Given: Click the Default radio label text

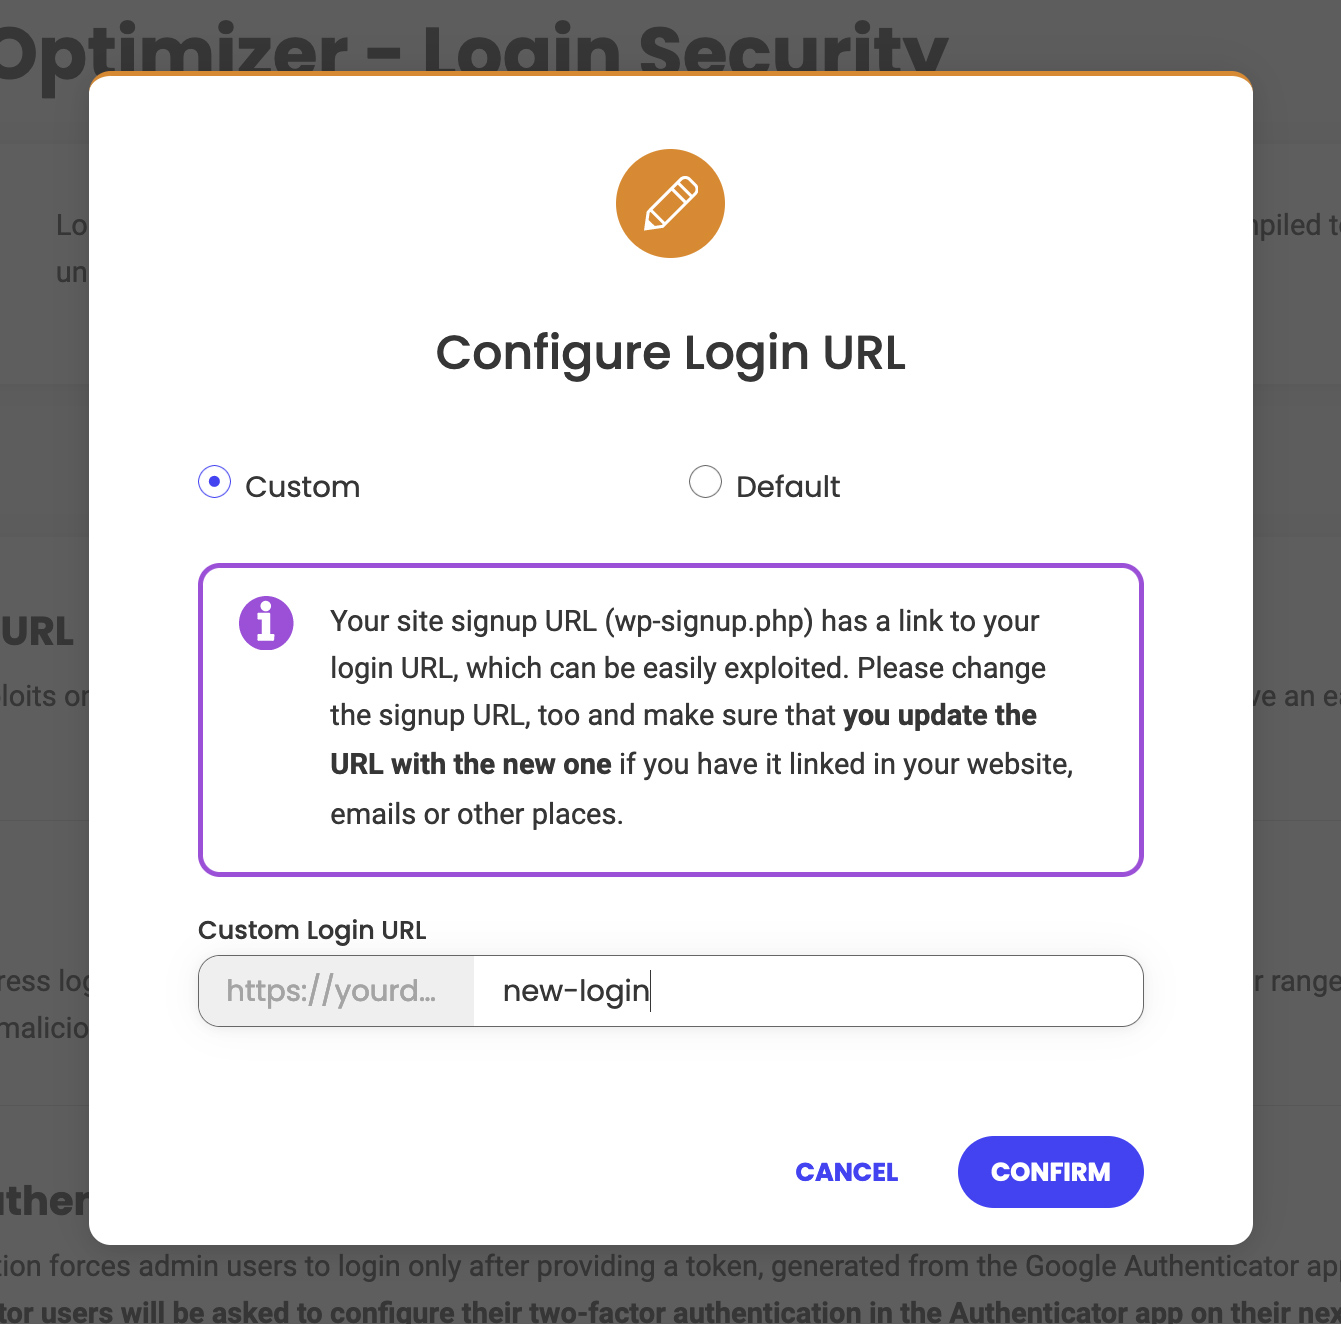Looking at the screenshot, I should point(788,487).
